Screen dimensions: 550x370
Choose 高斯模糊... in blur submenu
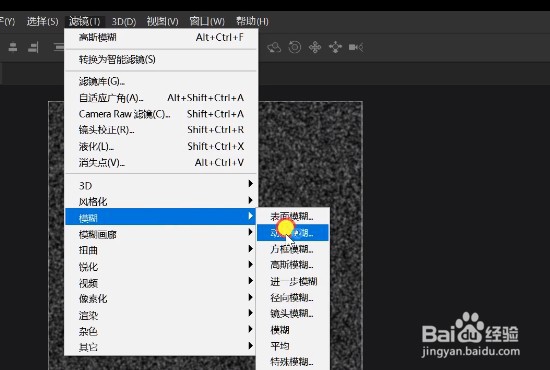(x=293, y=265)
